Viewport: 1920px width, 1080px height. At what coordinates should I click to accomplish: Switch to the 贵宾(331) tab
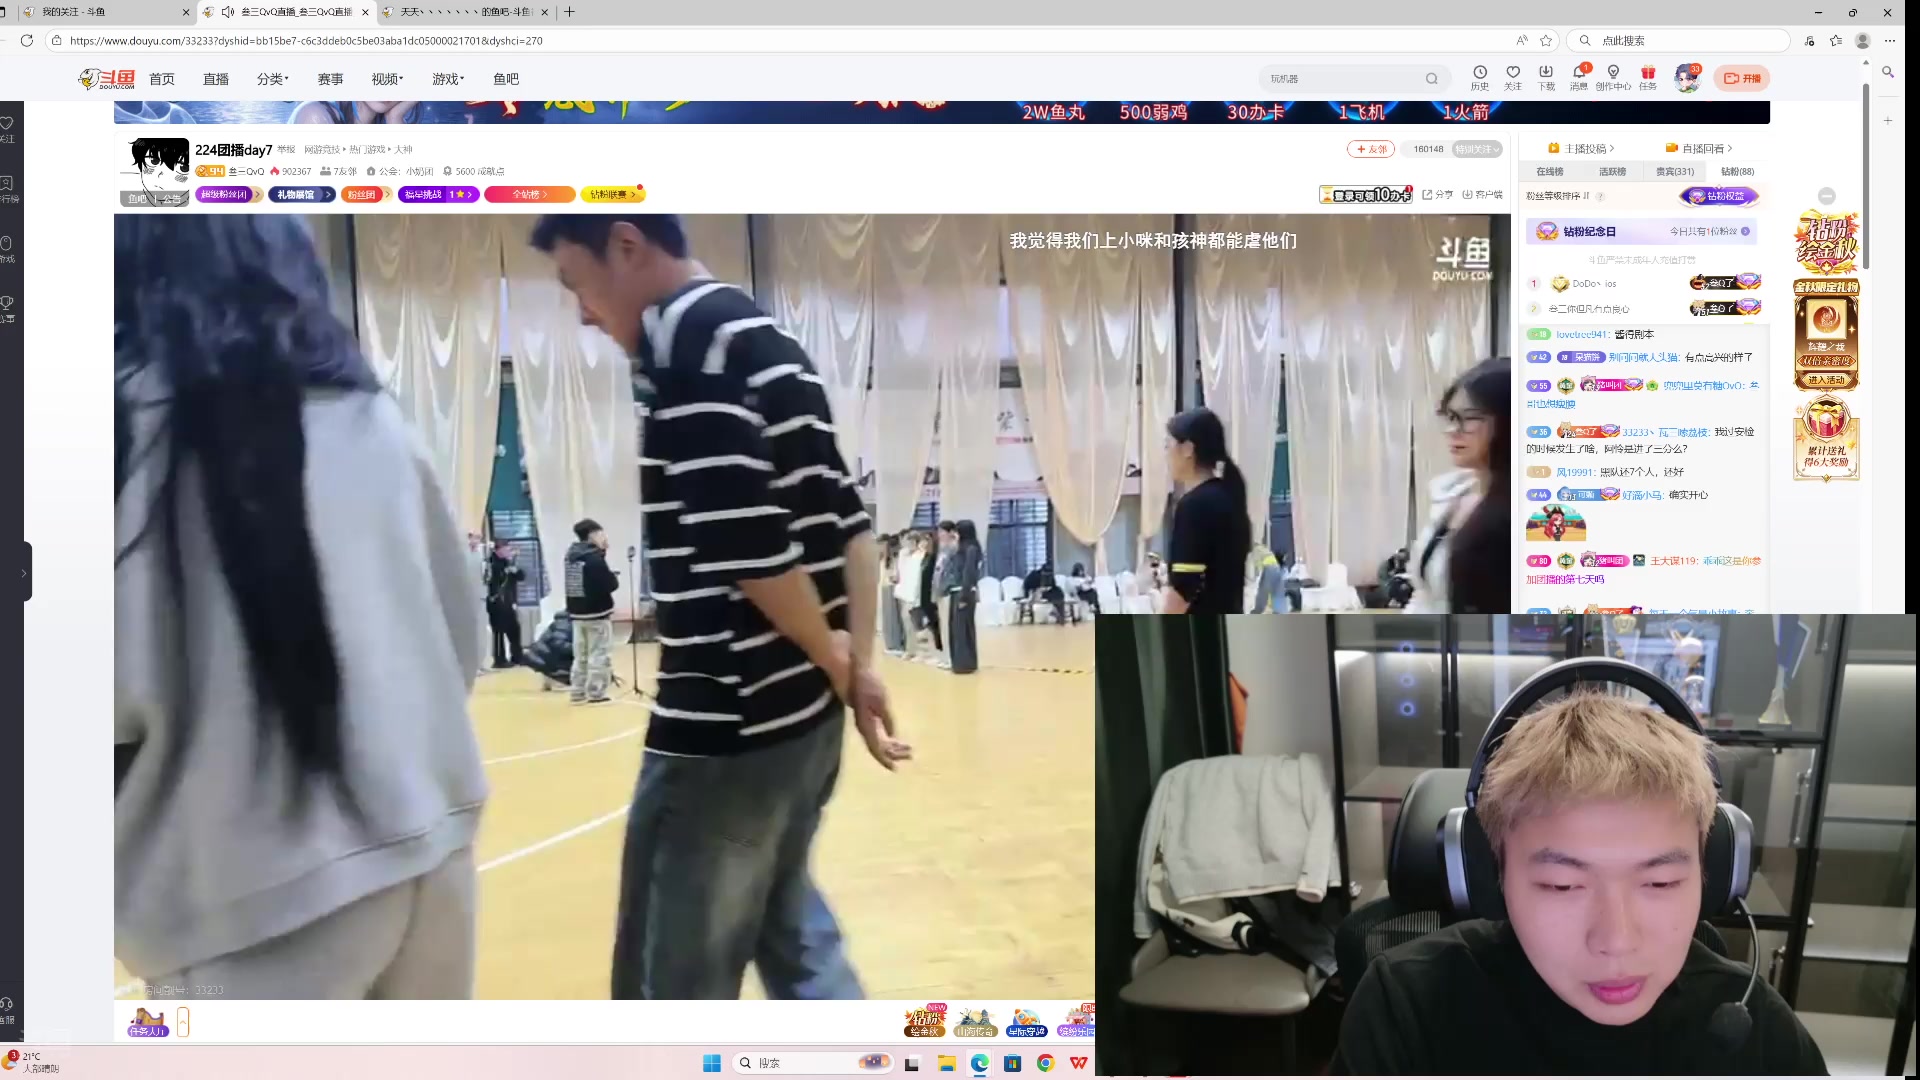[1675, 172]
